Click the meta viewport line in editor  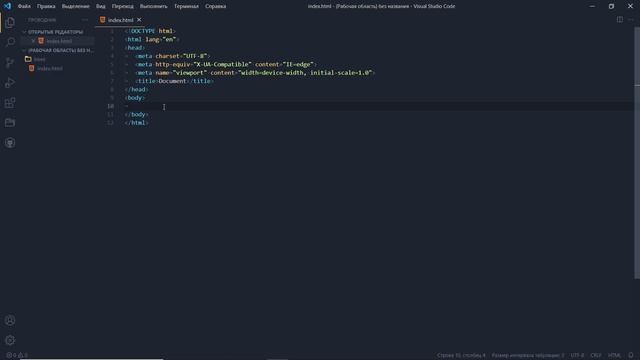coord(255,73)
